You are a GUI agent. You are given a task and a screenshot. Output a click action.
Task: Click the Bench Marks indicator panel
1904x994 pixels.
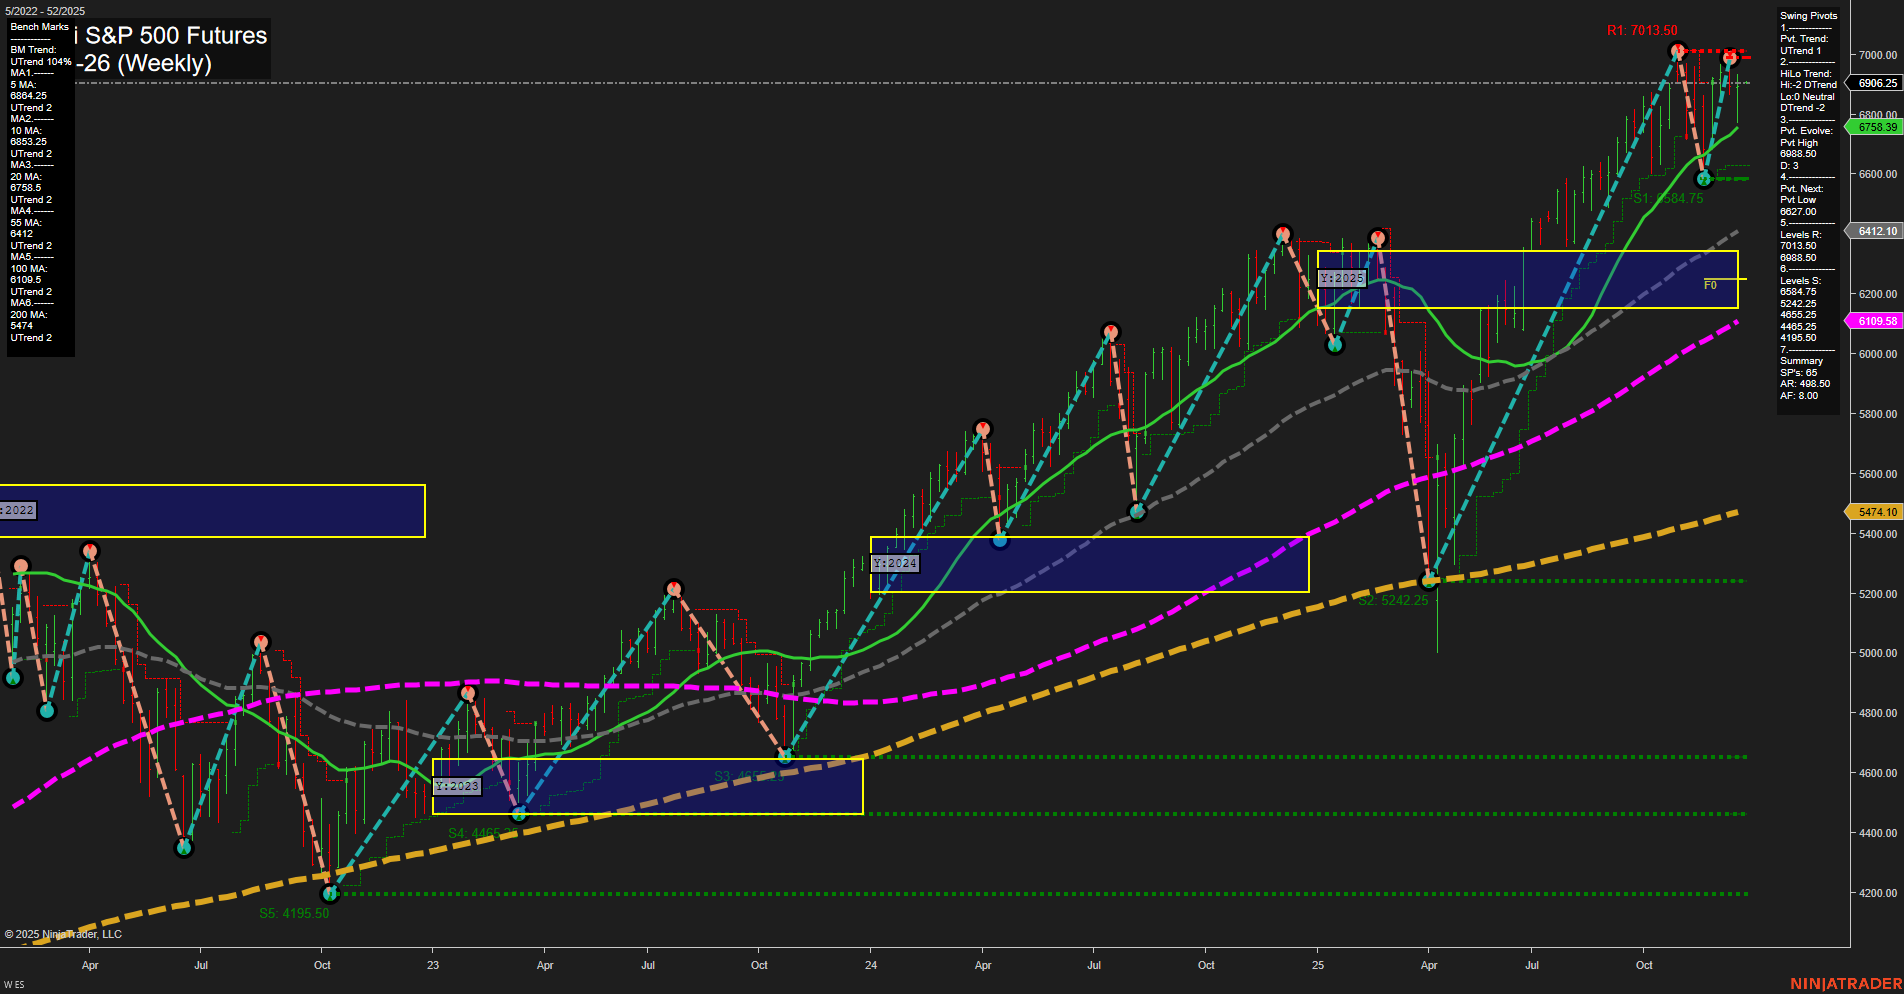coord(39,180)
